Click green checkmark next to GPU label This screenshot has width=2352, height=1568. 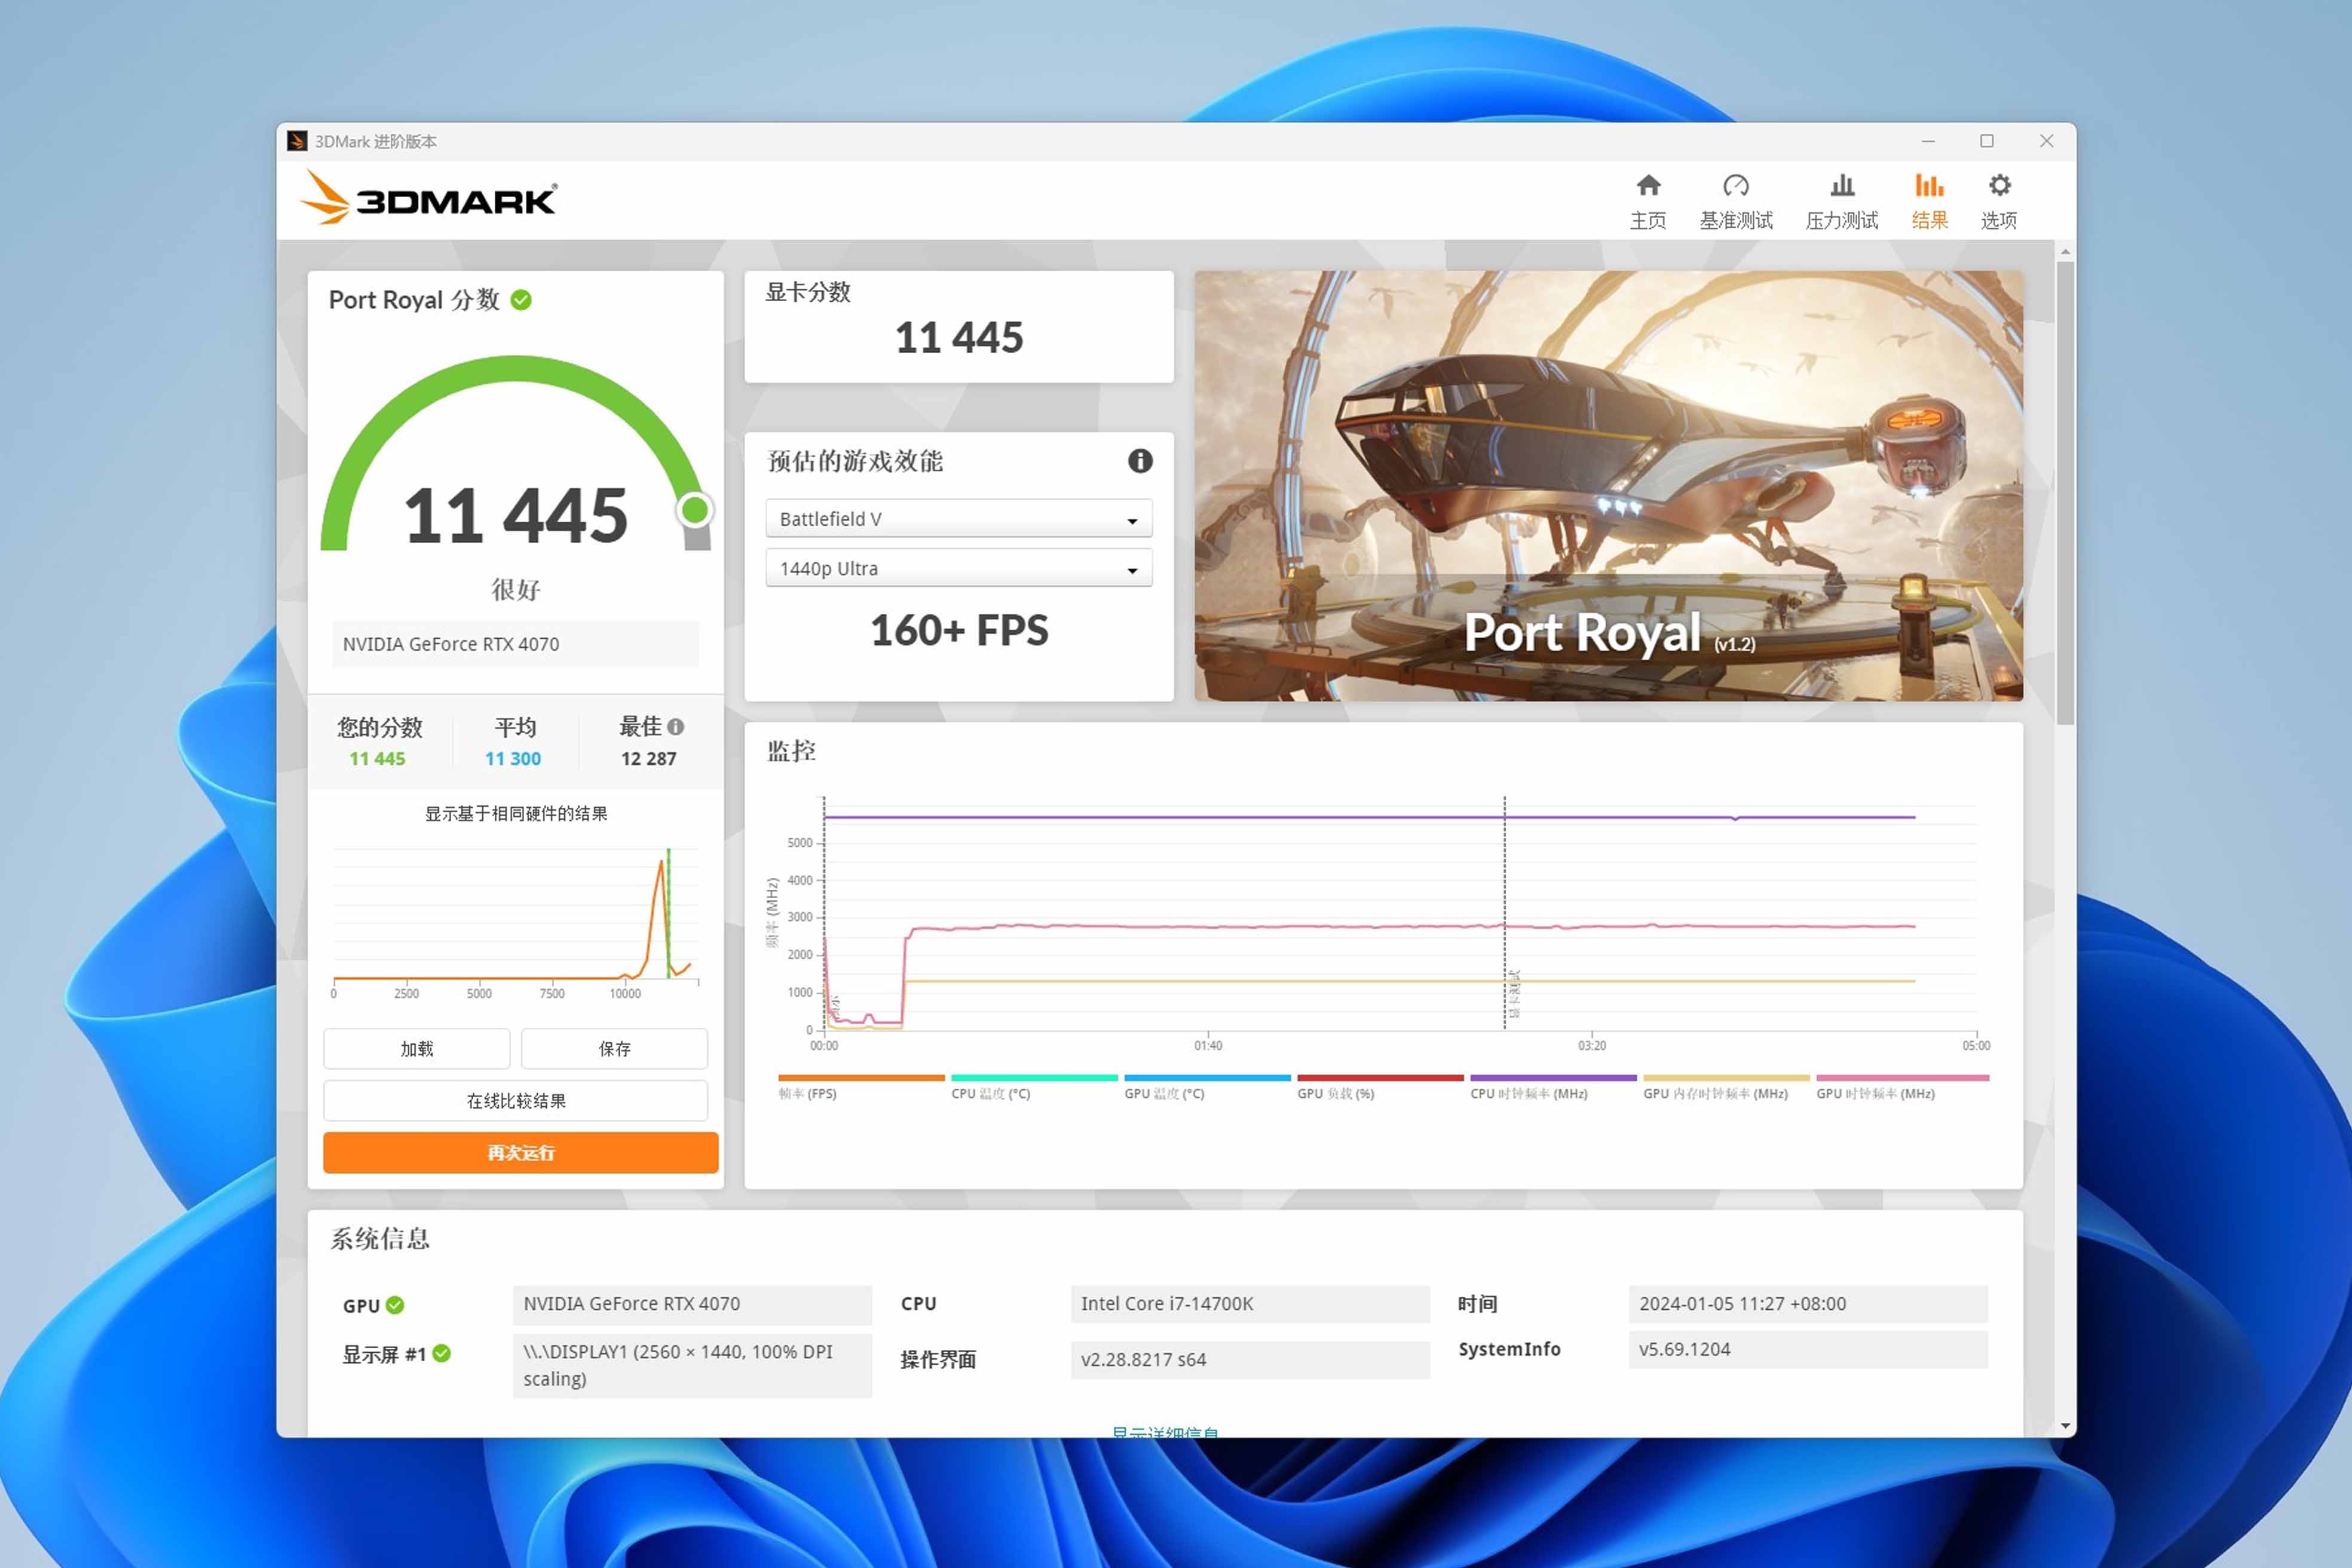pyautogui.click(x=395, y=1305)
